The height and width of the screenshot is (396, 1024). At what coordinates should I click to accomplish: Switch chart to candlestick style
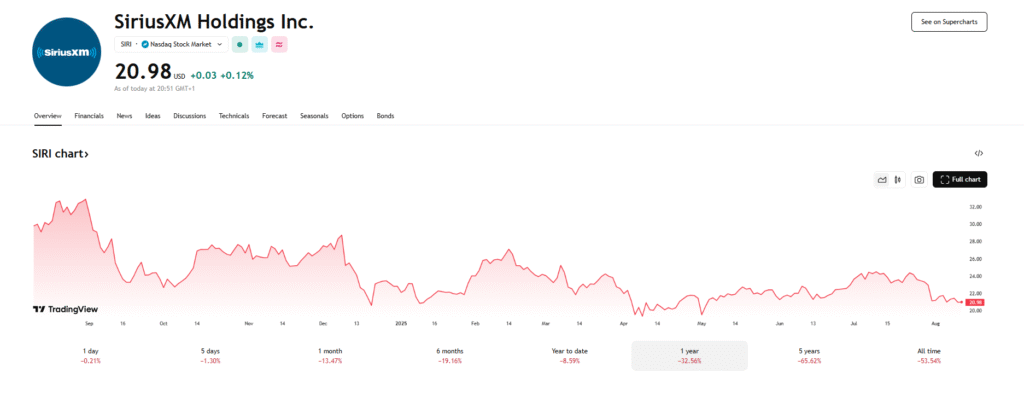898,180
